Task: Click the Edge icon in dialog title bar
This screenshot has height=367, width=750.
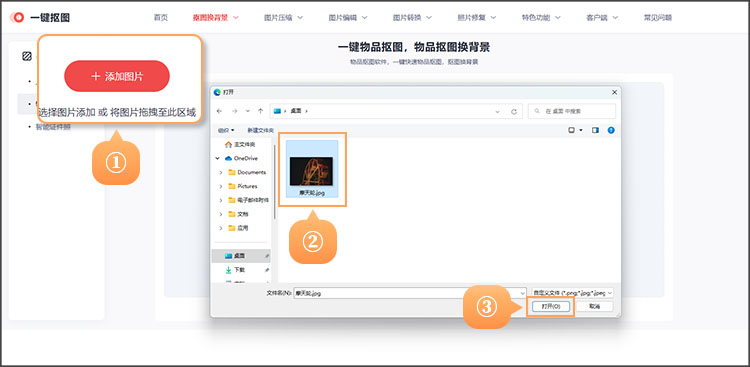Action: pos(218,92)
